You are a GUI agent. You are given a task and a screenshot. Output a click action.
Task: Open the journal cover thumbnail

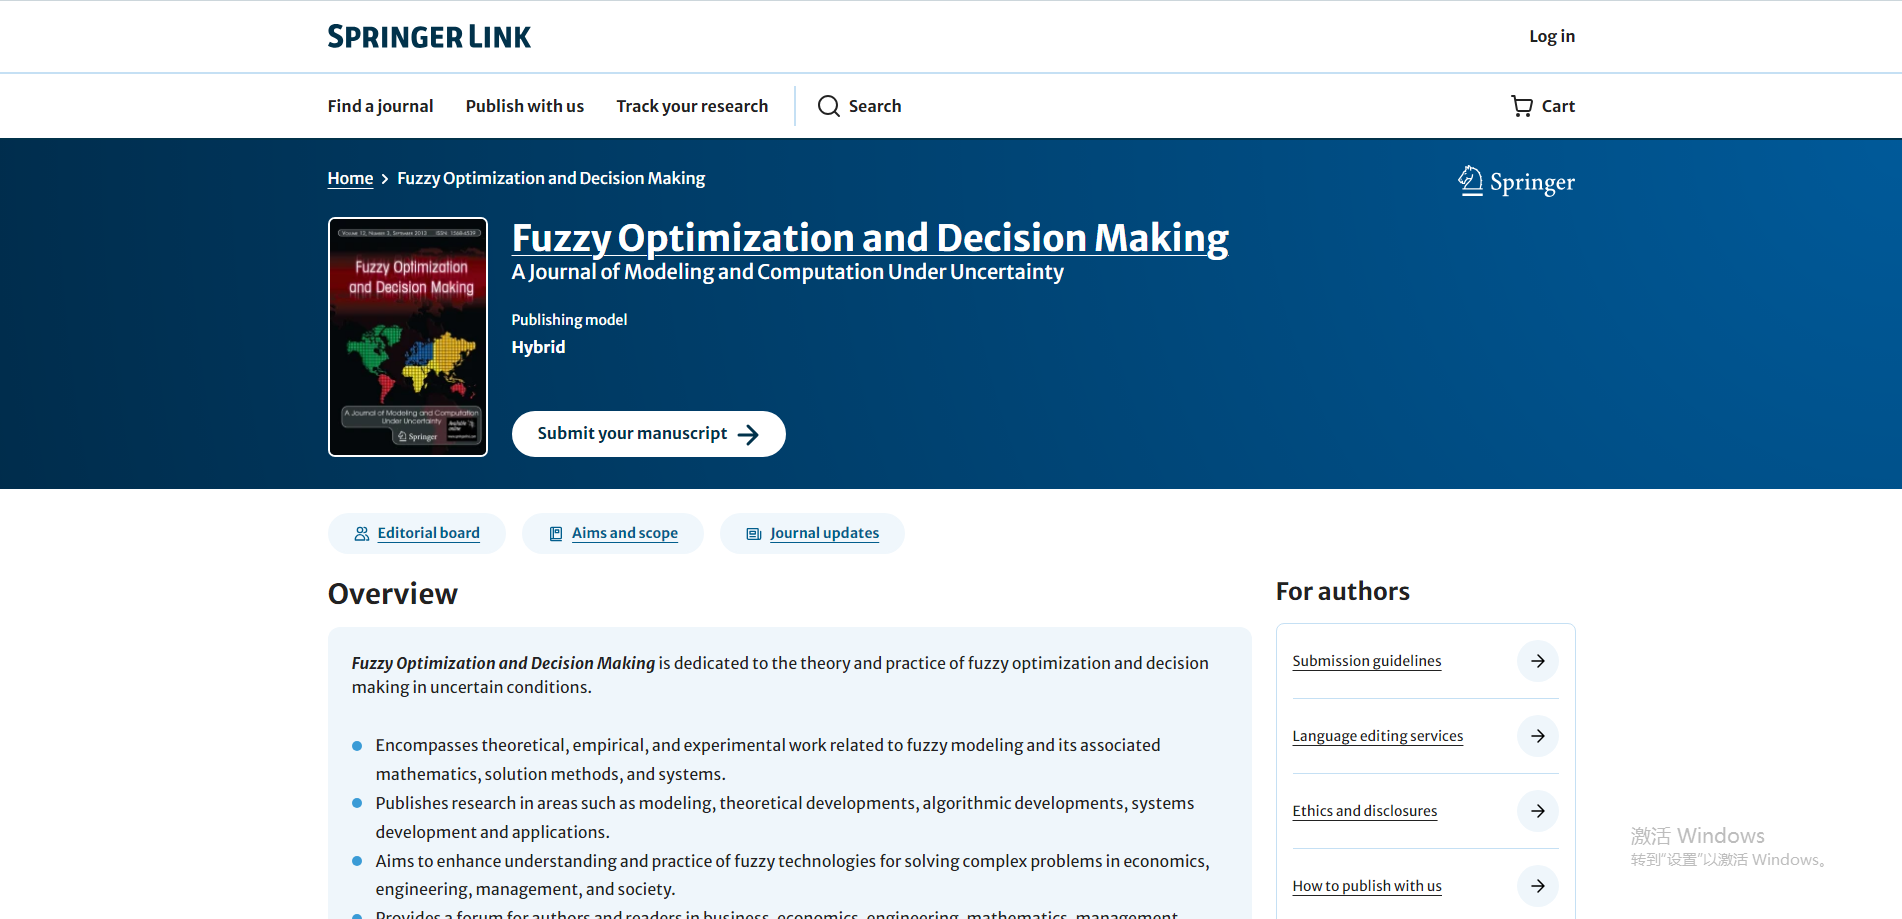tap(408, 337)
